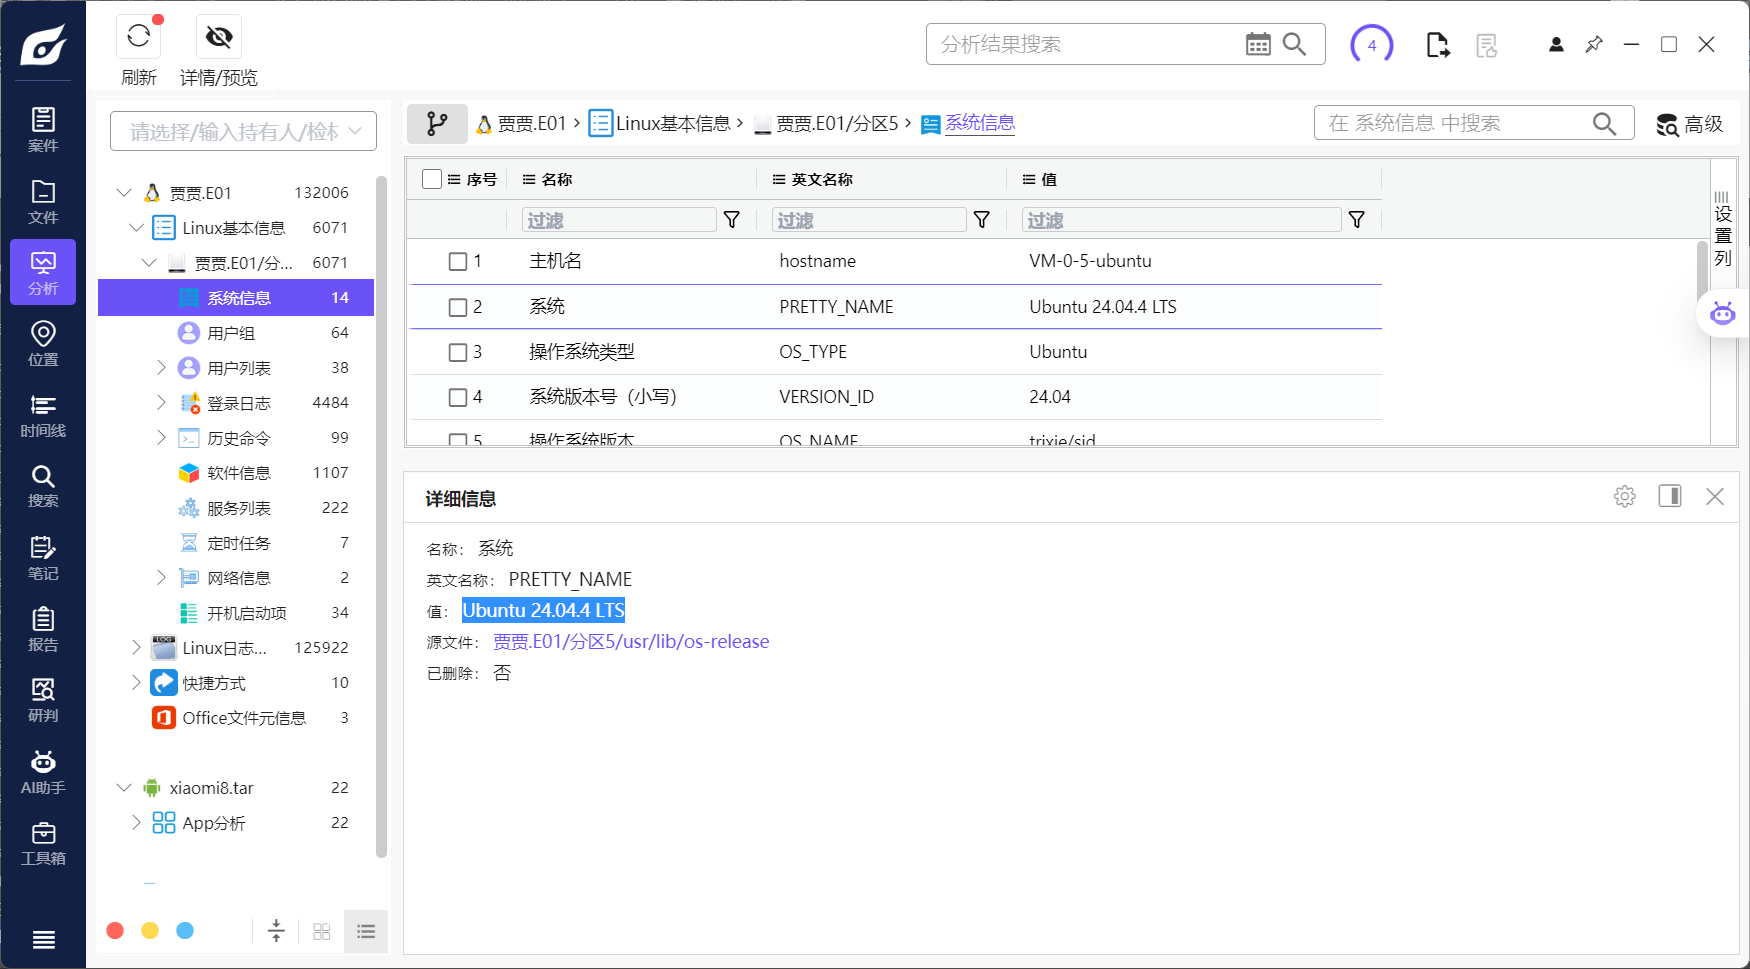Click the Refresh (刷新) toolbar icon
1750x969 pixels.
tap(139, 37)
